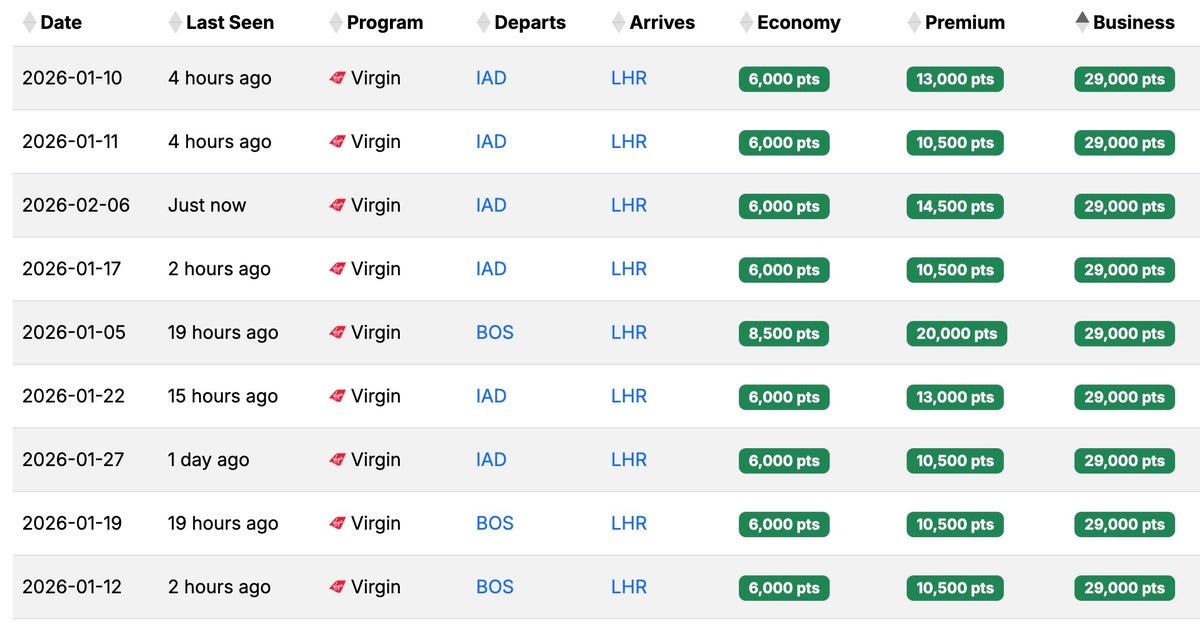Sort by Program using its sort icon
Viewport: 1200px width, 628px height.
(336, 22)
